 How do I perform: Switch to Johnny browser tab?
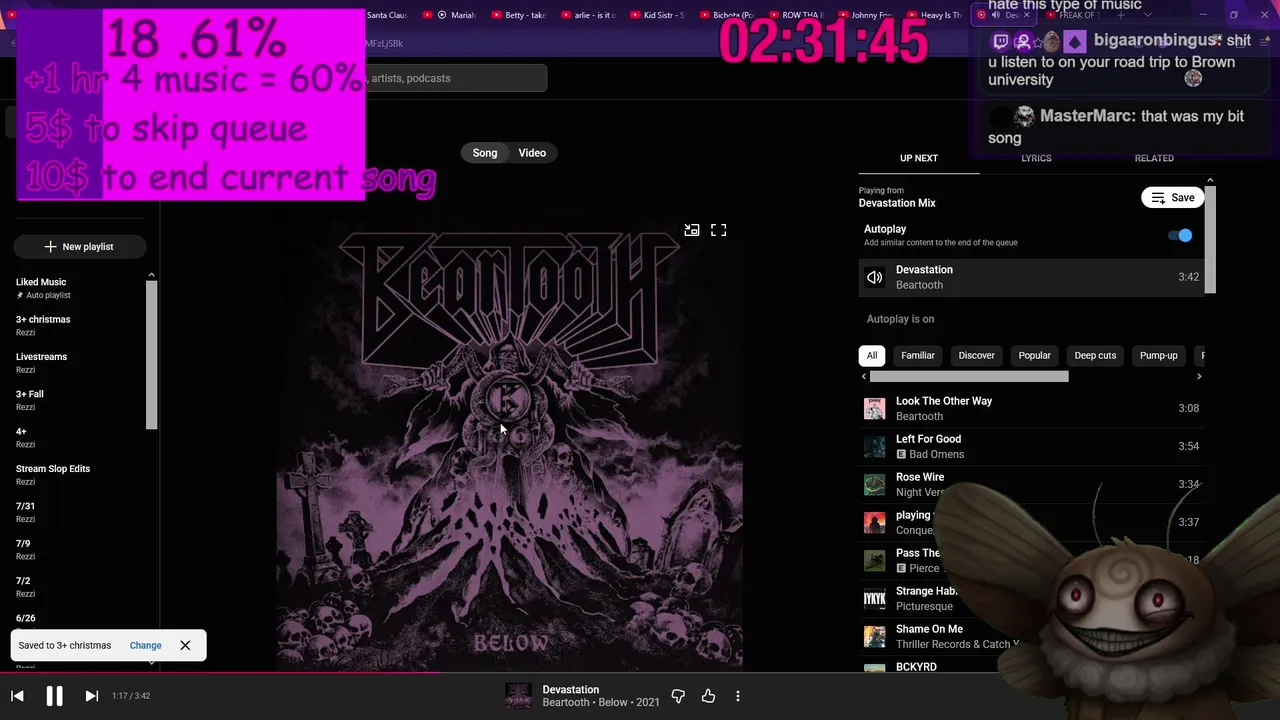click(x=864, y=15)
